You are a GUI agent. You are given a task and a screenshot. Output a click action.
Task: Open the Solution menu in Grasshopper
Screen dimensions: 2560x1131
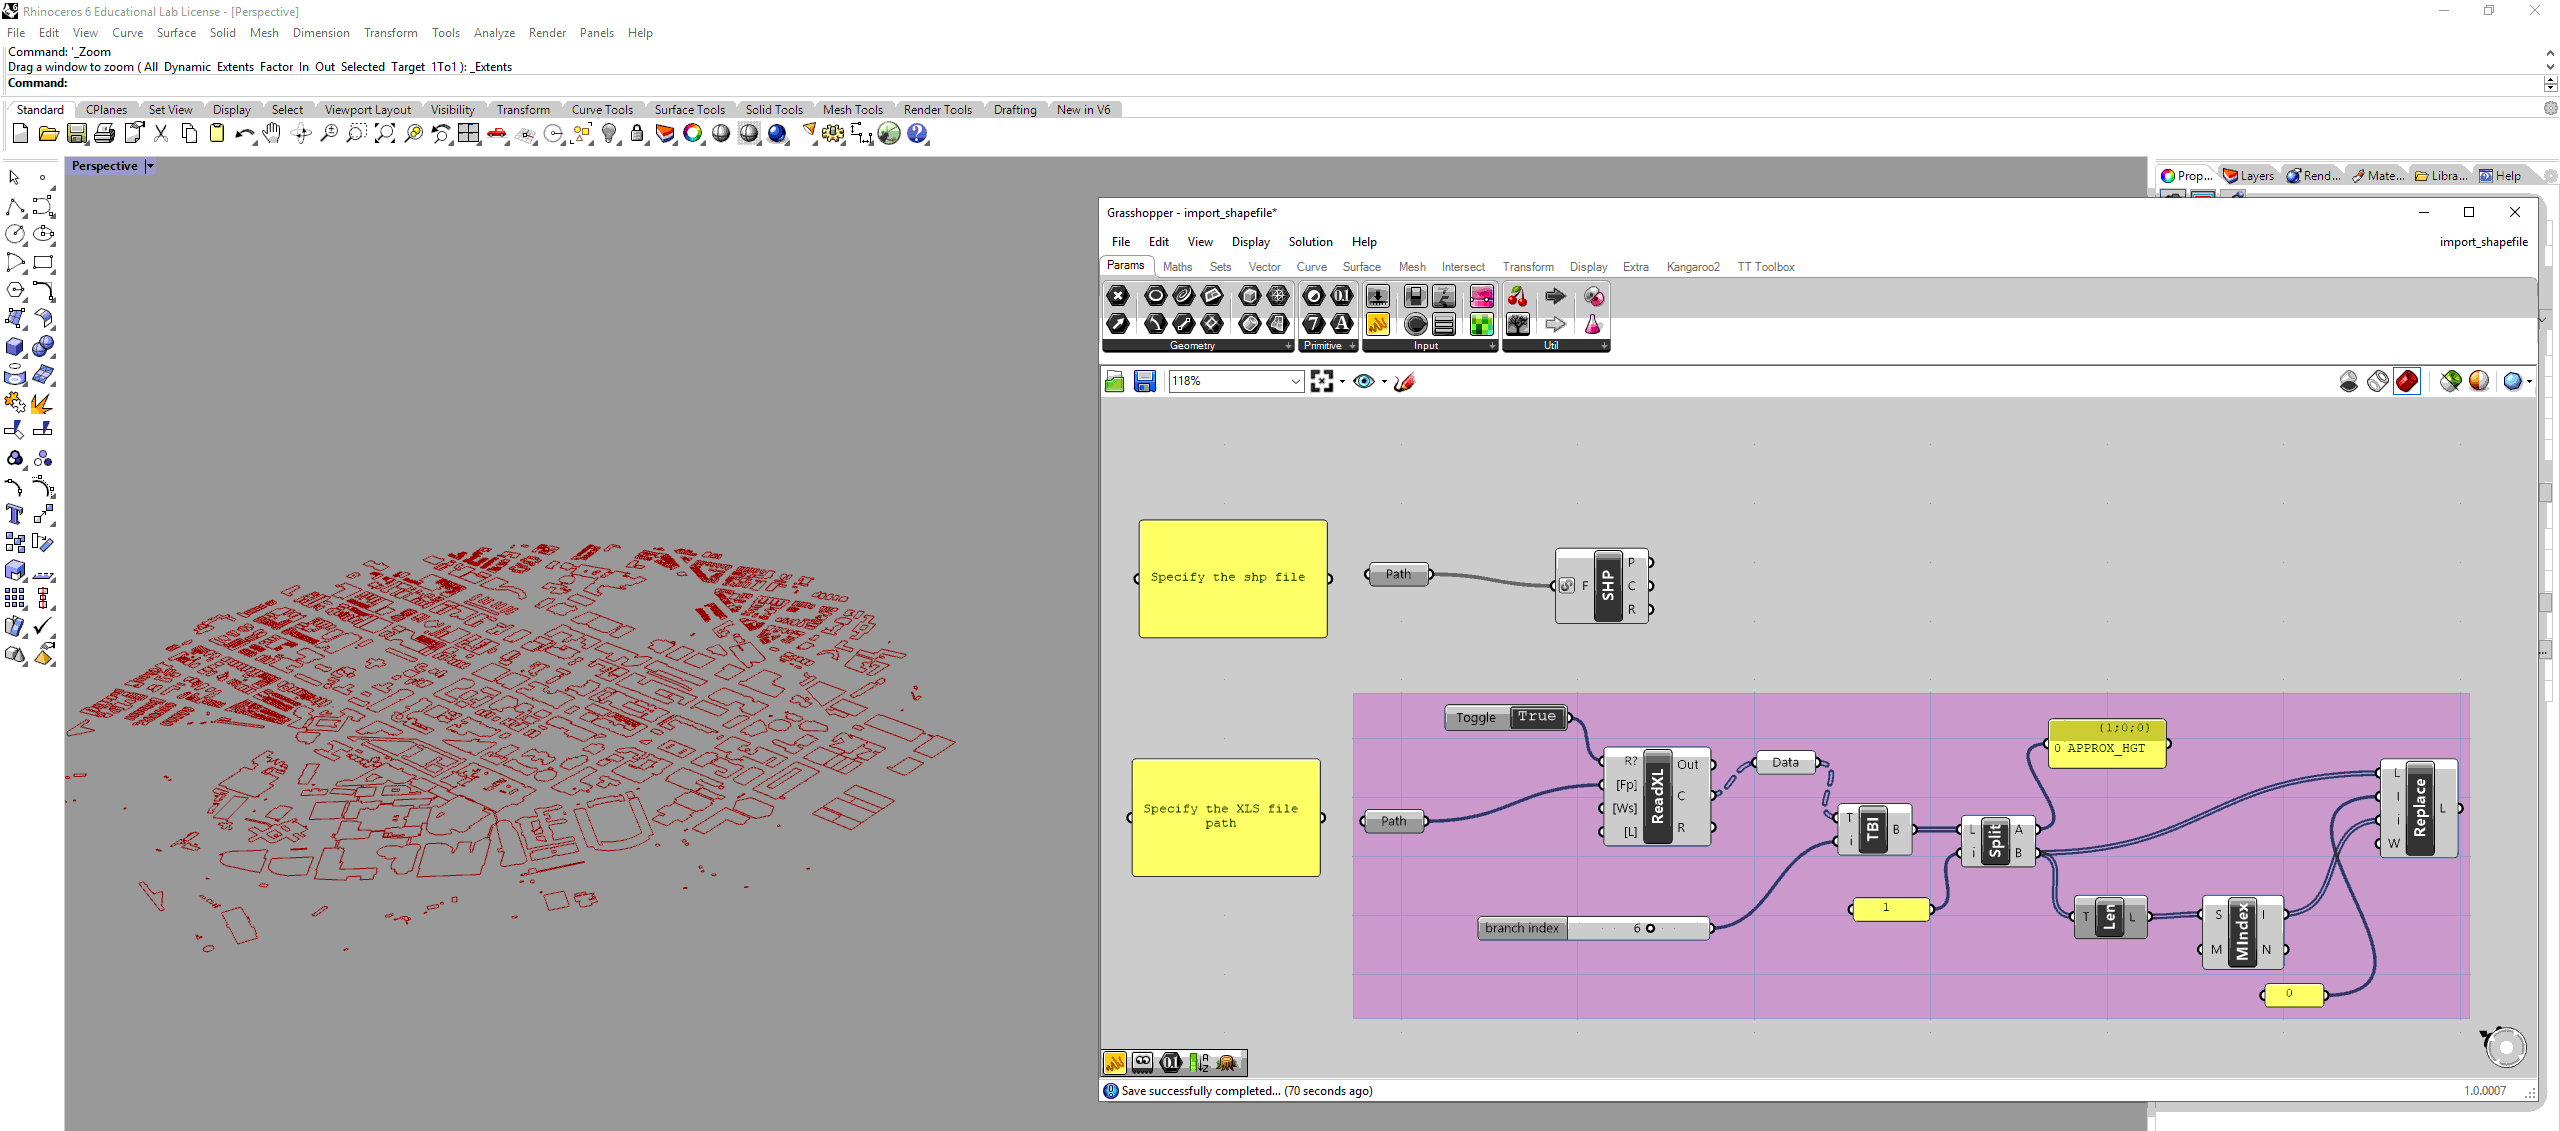point(1310,242)
